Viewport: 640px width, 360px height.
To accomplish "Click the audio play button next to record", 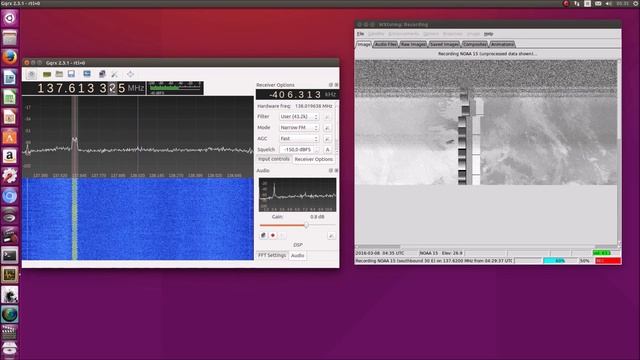I will (x=282, y=236).
